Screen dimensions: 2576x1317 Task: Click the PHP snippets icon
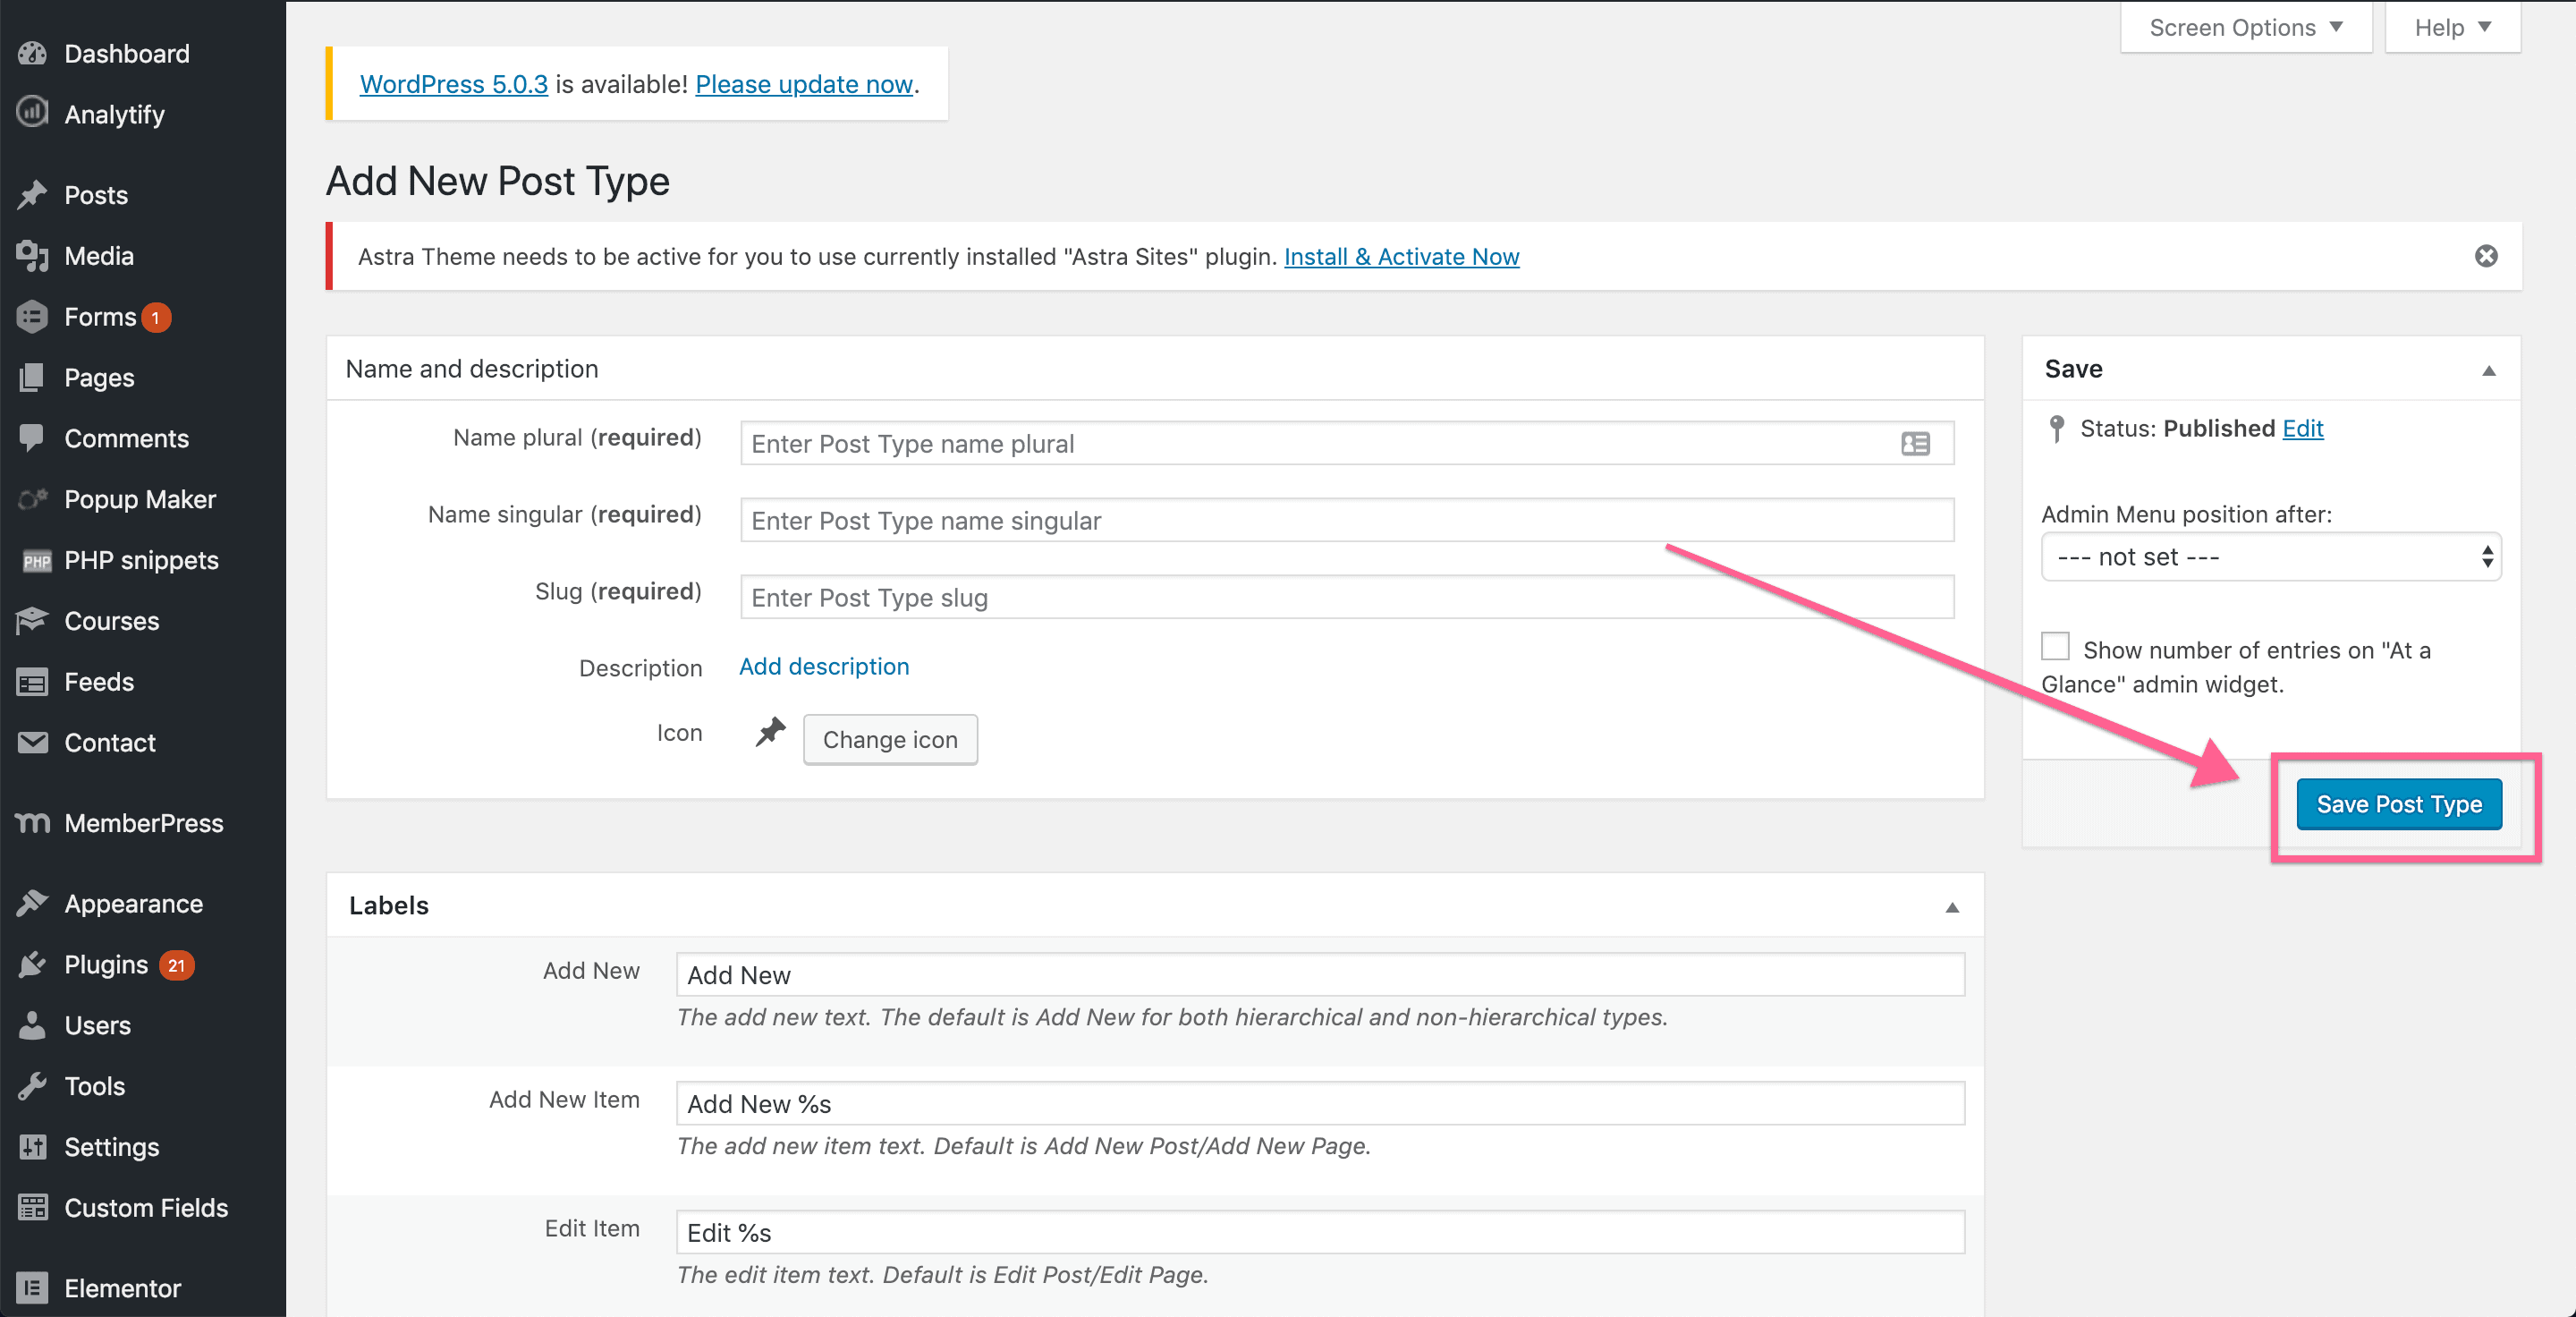click(36, 561)
